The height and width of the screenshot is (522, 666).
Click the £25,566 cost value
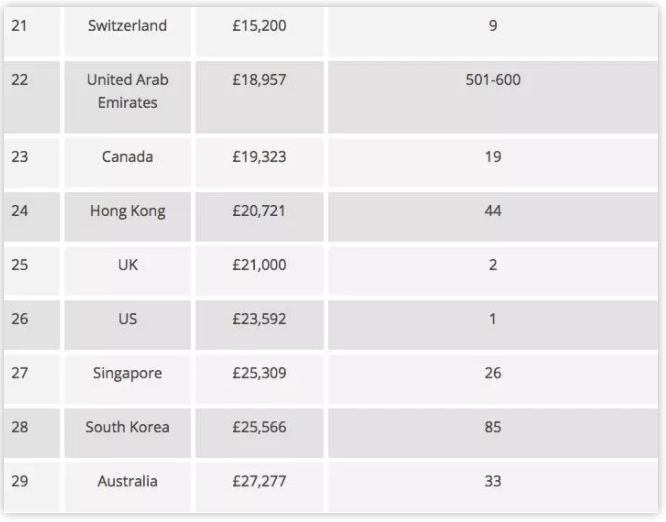click(259, 427)
